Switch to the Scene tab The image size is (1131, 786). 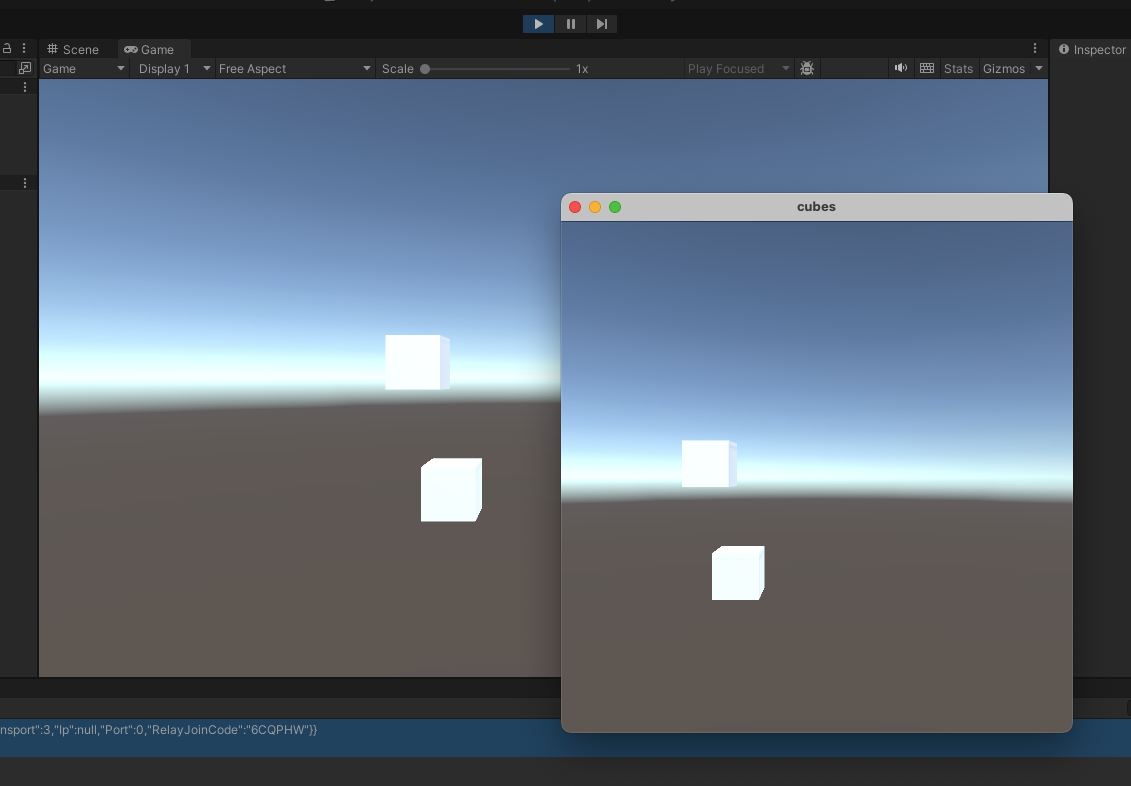(74, 49)
